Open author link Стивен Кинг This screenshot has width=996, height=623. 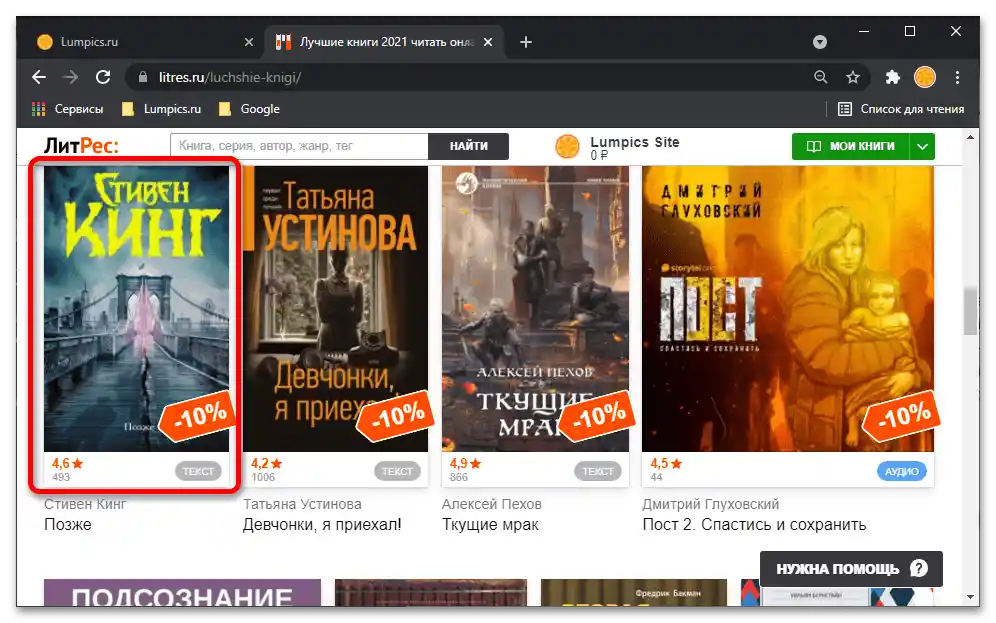[x=85, y=504]
